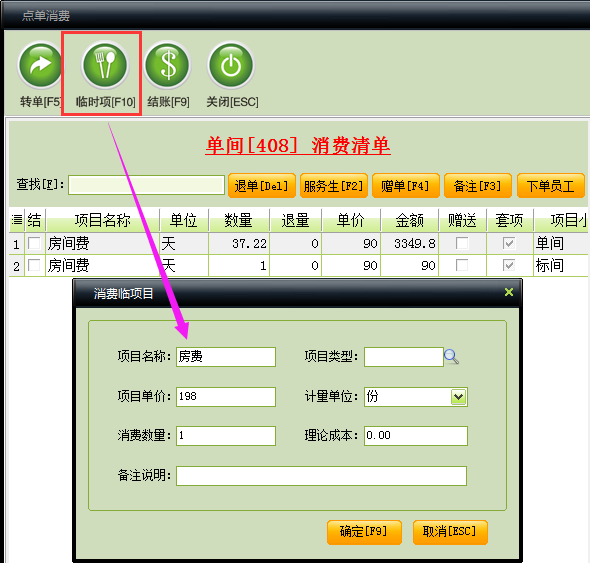Click the magnifier next to 项目类型
This screenshot has height=563, width=590.
(451, 356)
